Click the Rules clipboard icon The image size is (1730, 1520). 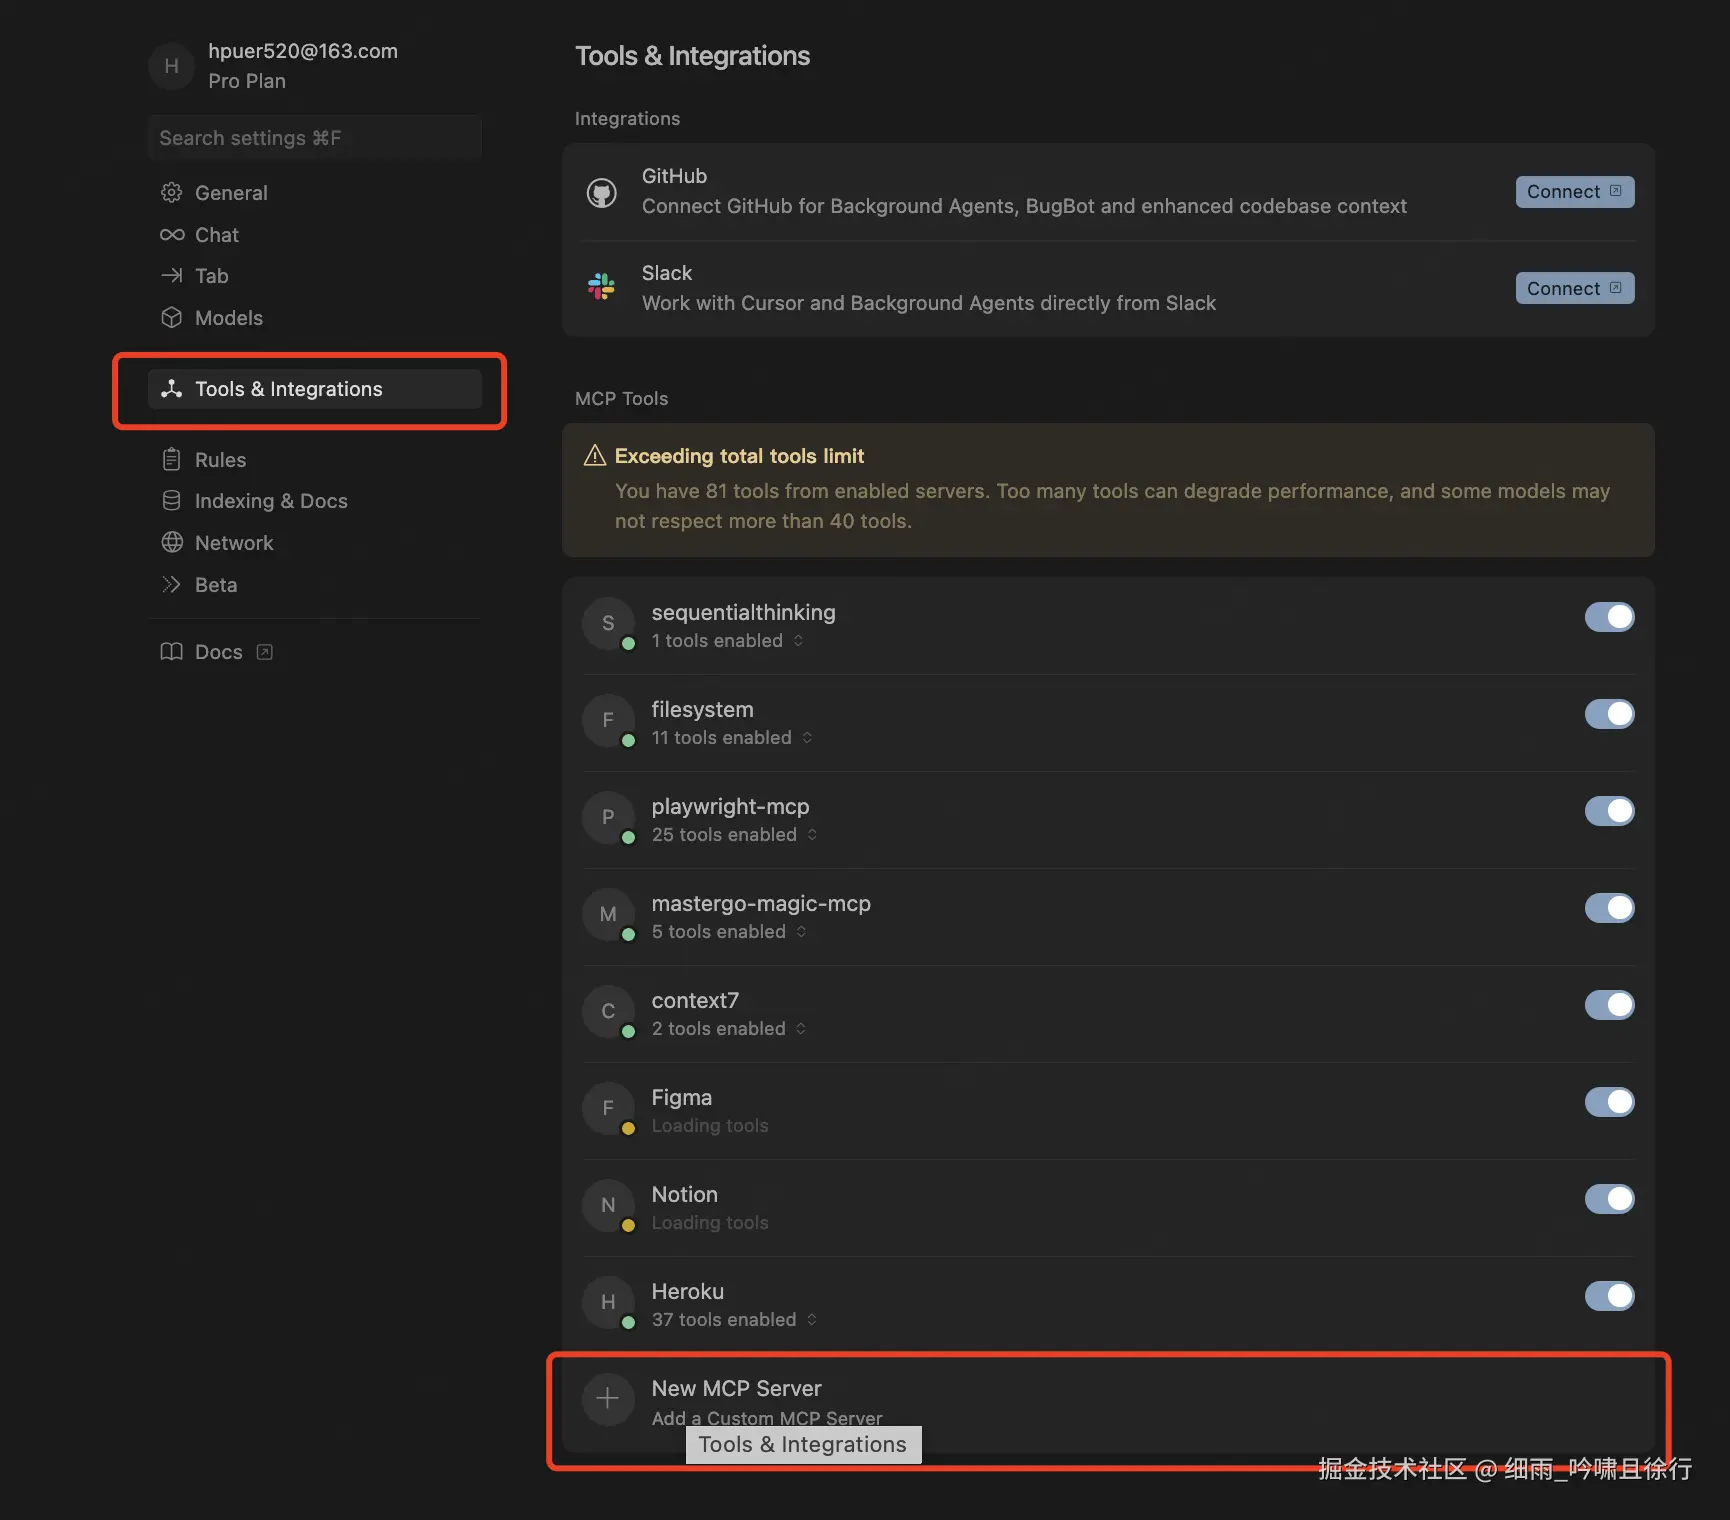tap(172, 459)
